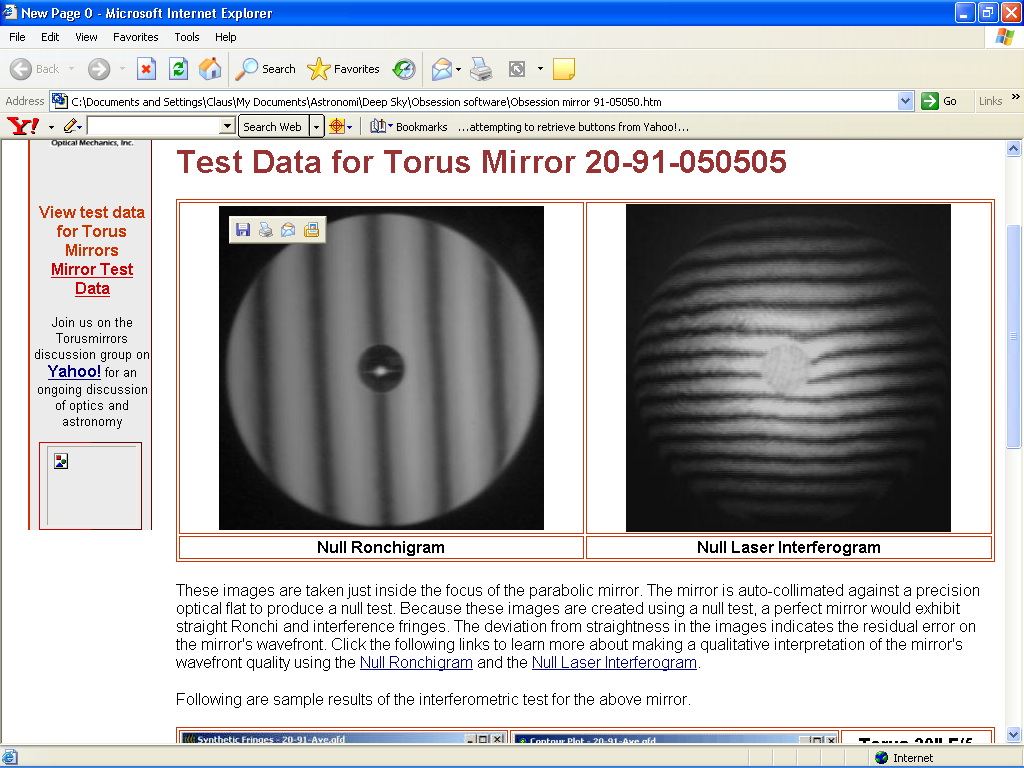Viewport: 1024px width, 768px height.
Task: Expand the Address bar dropdown list
Action: coord(905,101)
